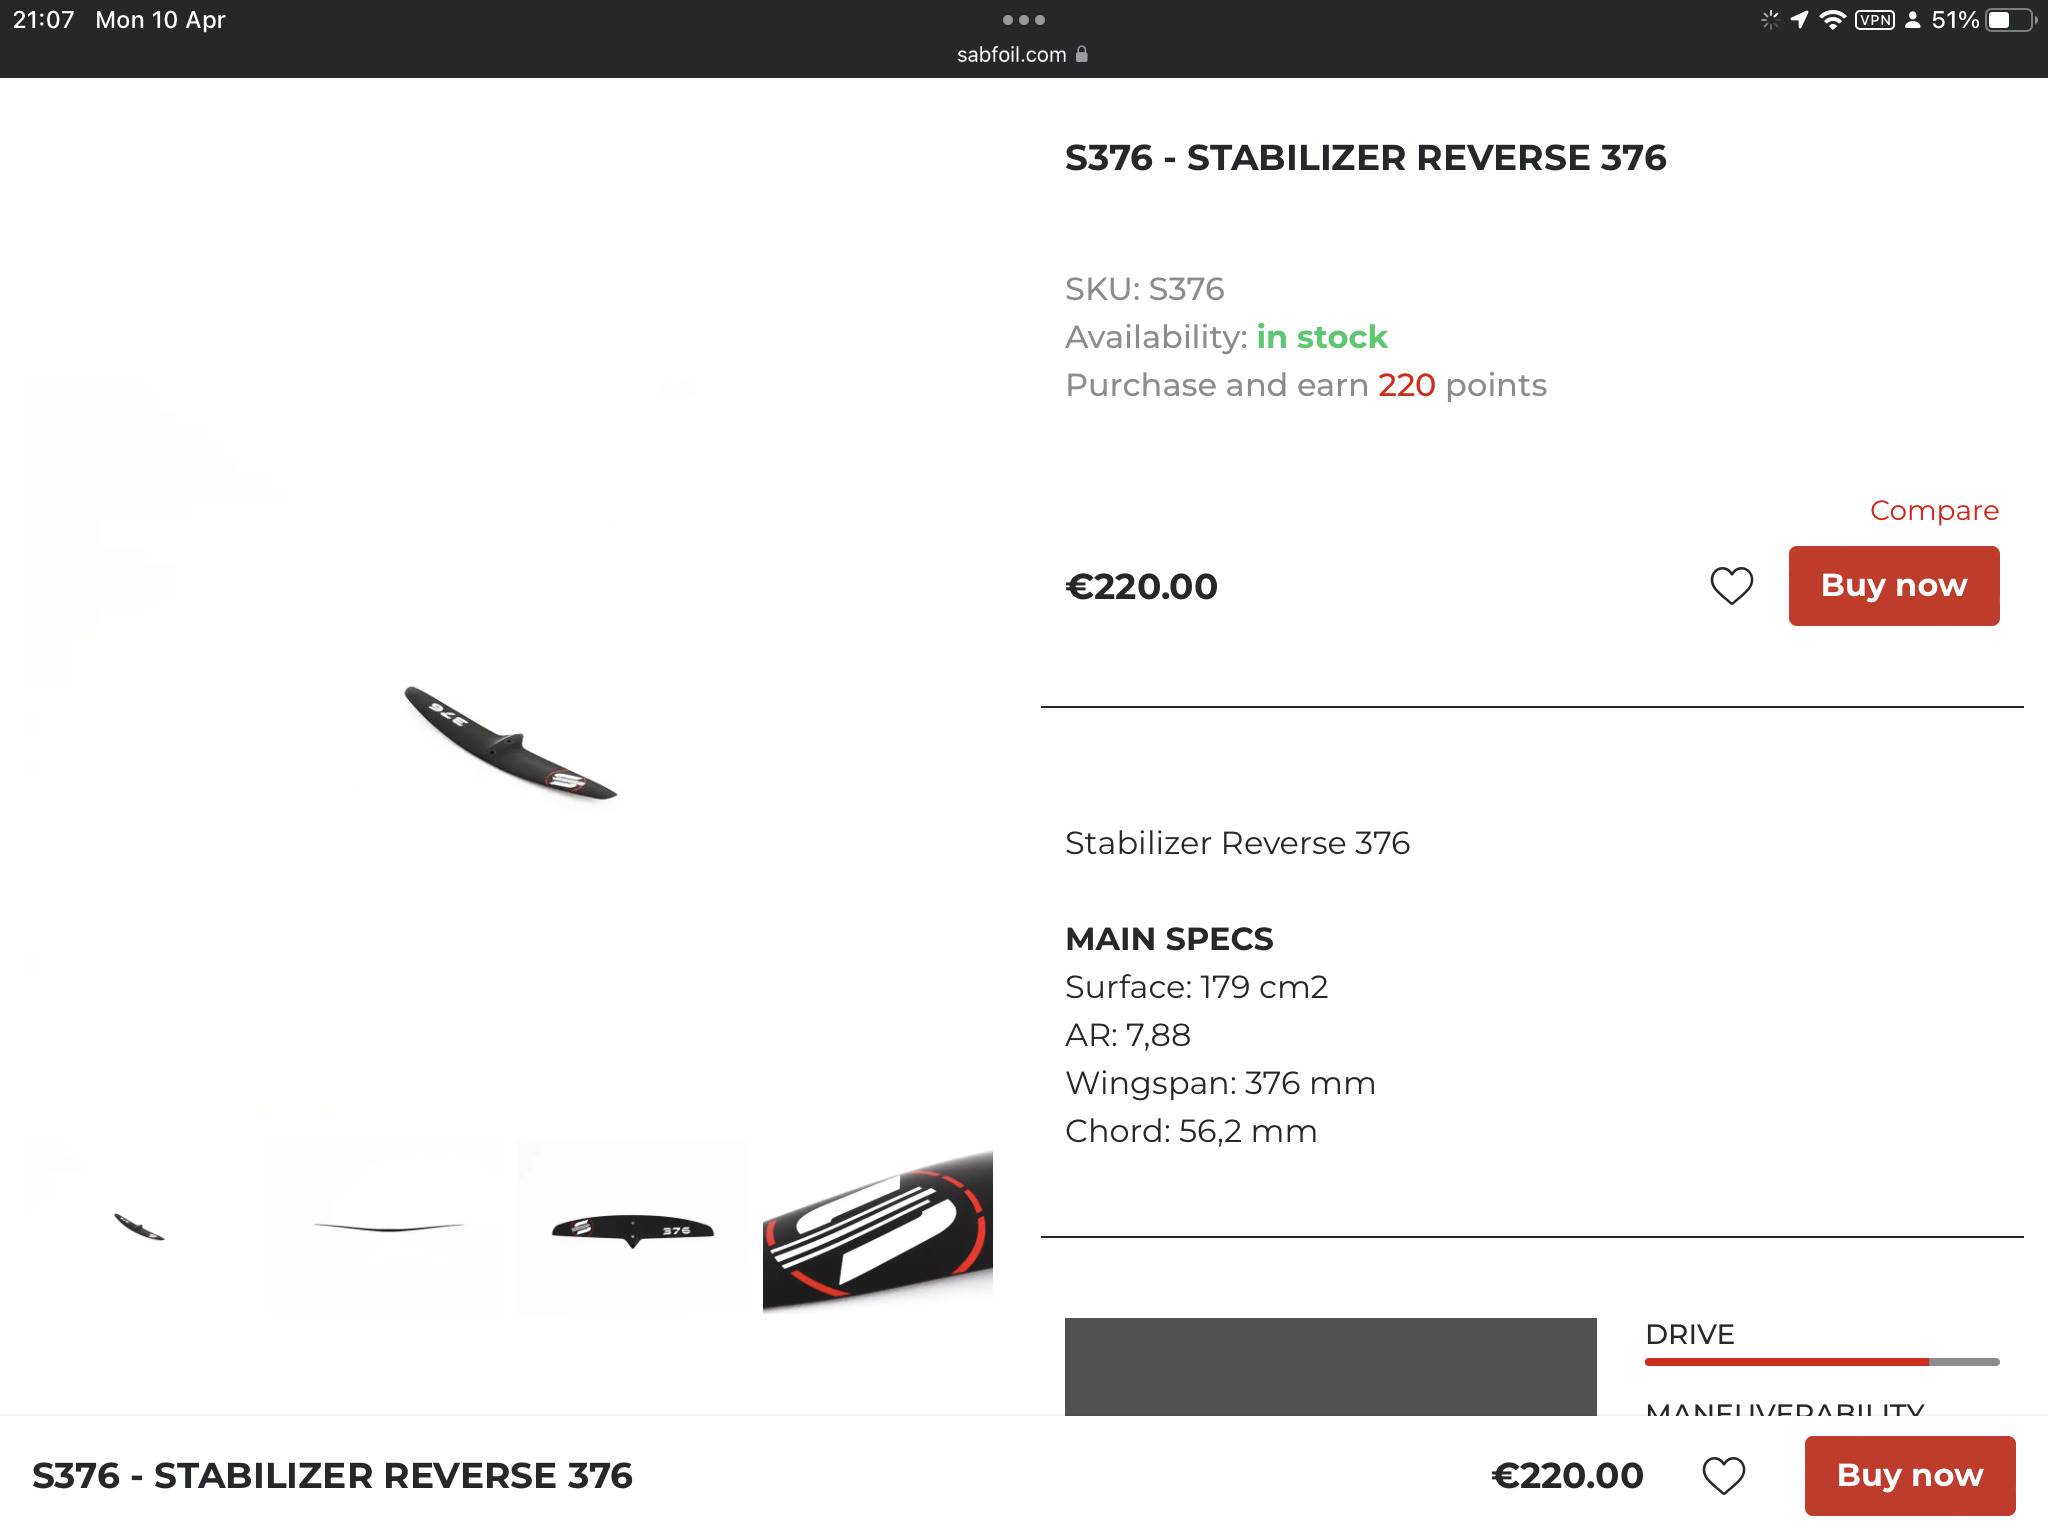Select the top-view 376 stabilizer thumbnail
2048x1536 pixels.
633,1228
